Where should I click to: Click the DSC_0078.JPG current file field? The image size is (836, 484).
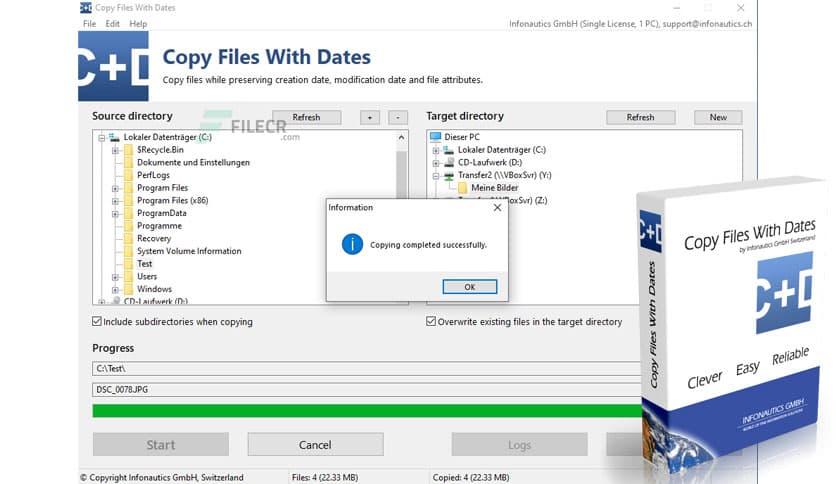point(367,390)
